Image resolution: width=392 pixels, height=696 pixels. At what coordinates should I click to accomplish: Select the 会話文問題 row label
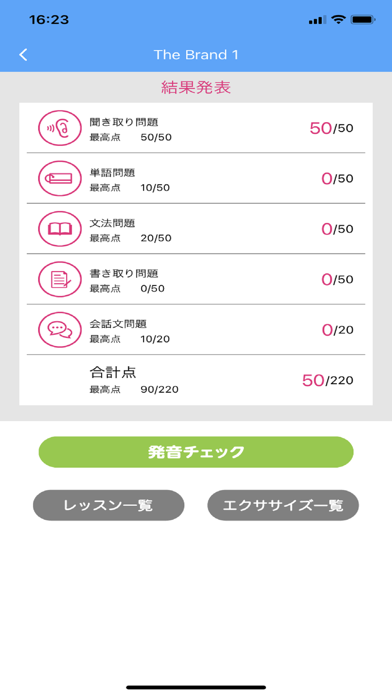click(118, 324)
